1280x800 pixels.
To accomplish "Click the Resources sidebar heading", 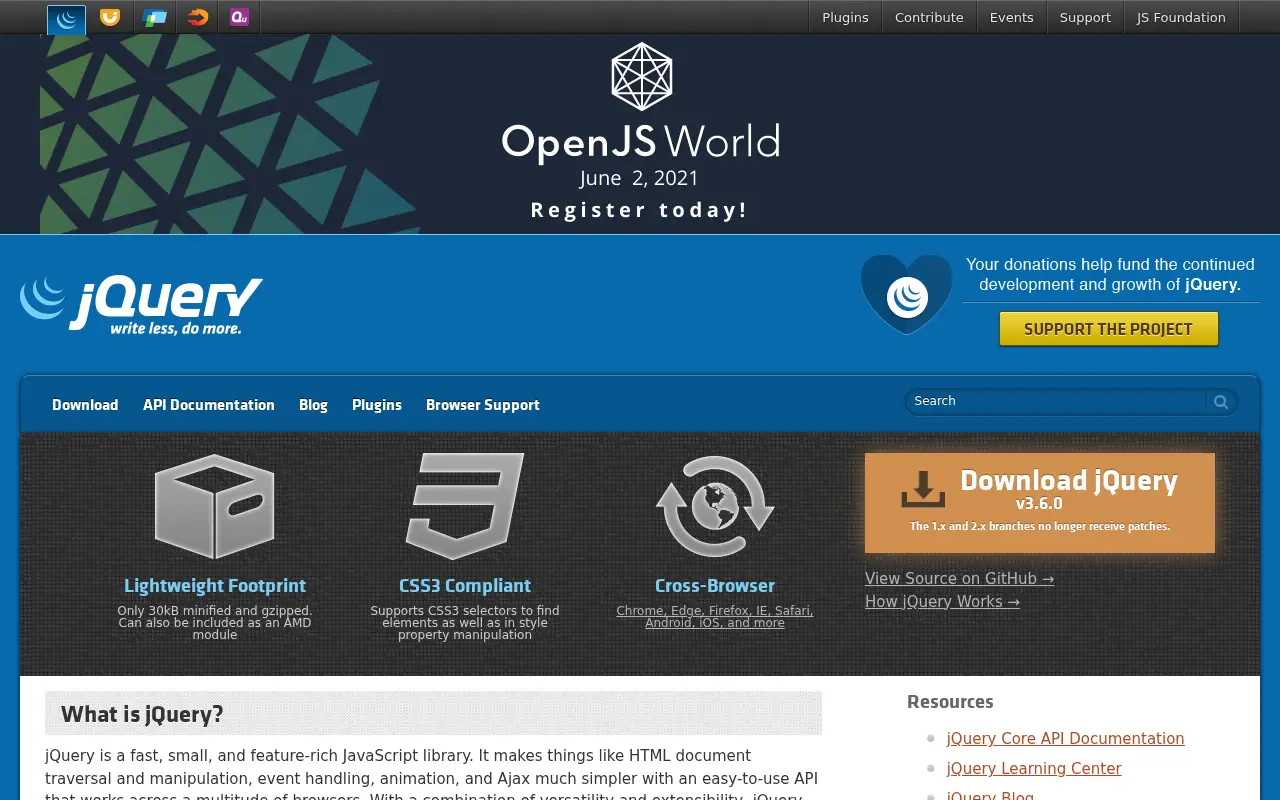I will point(950,702).
